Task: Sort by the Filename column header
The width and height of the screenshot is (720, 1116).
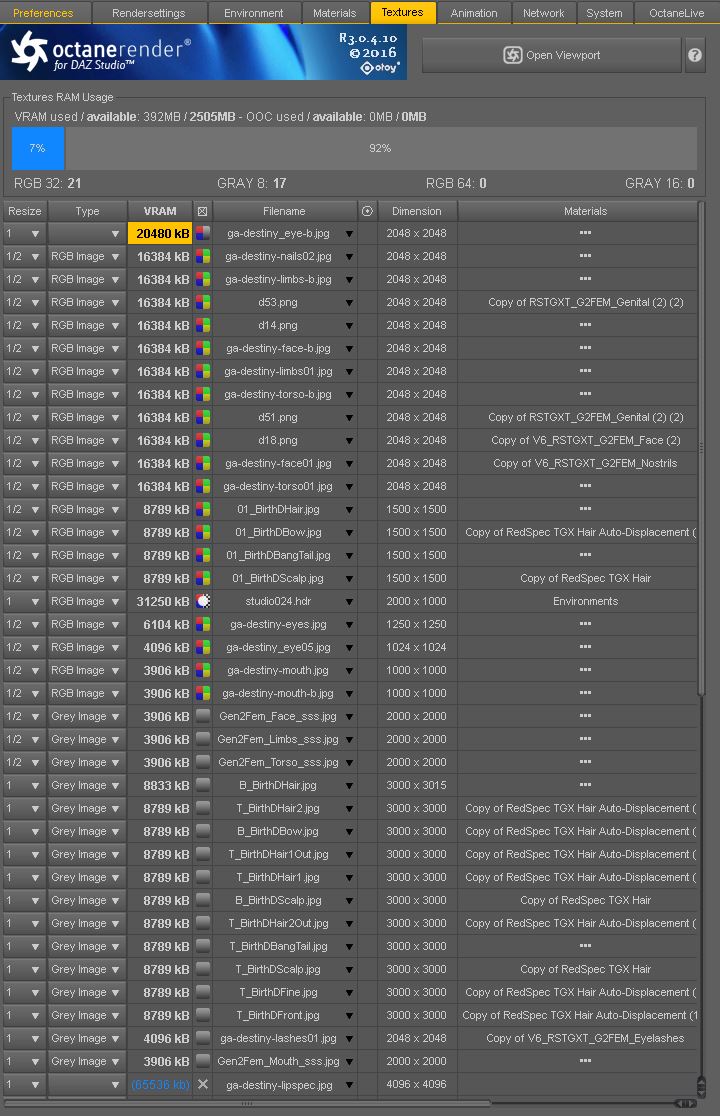Action: (285, 211)
